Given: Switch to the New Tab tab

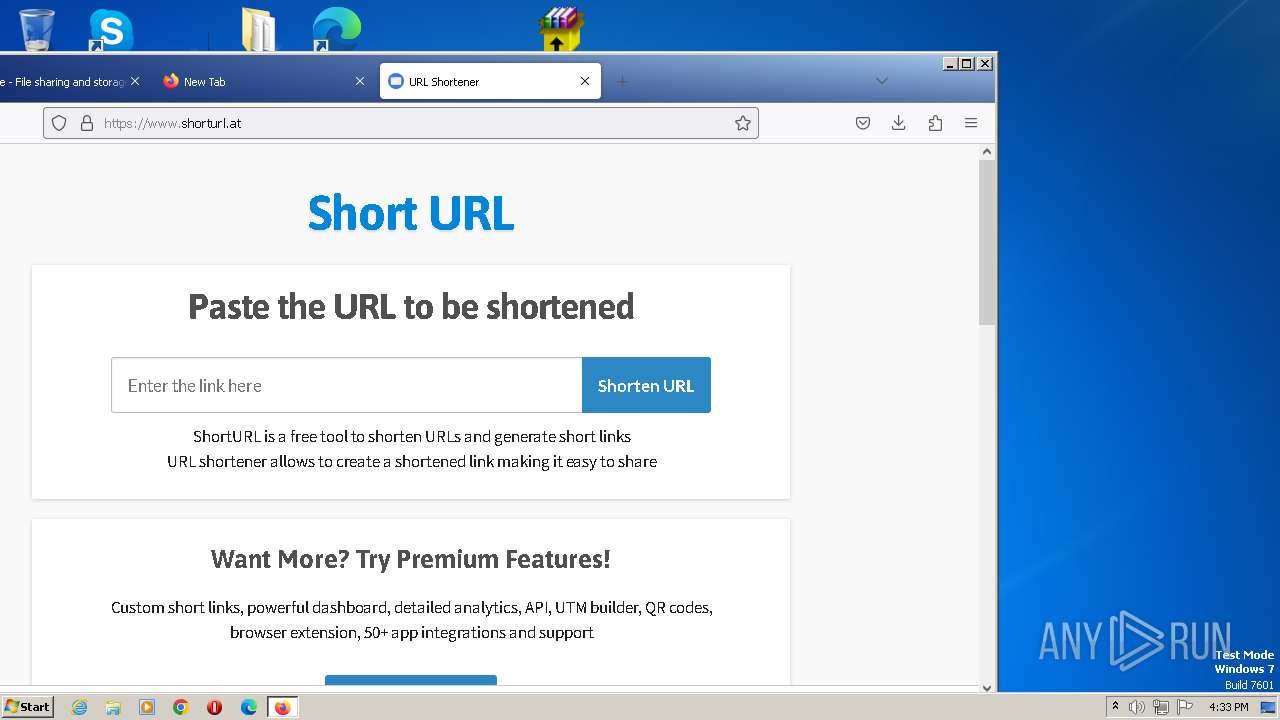Looking at the screenshot, I should pyautogui.click(x=264, y=82).
